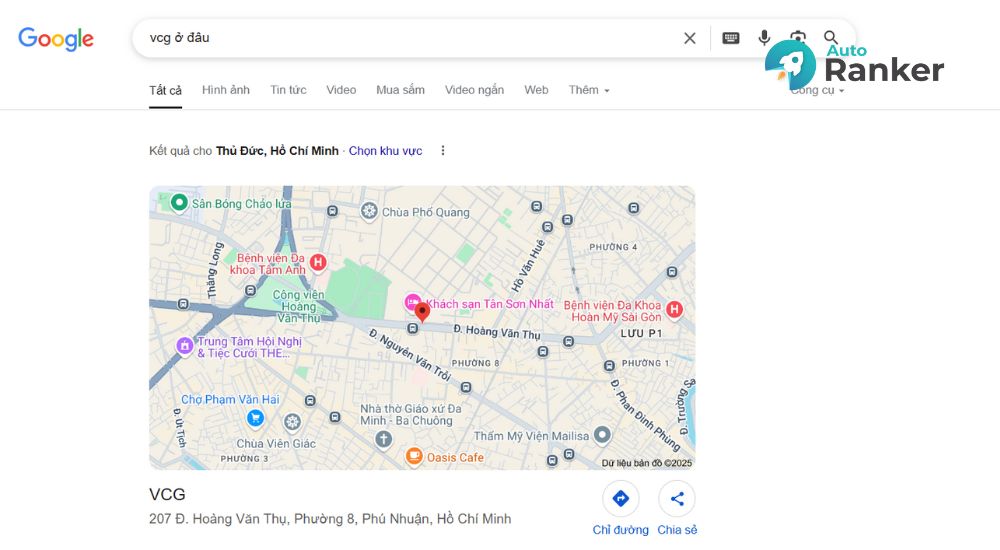Click the search field containing 'vcg ở đâu'

coord(408,38)
